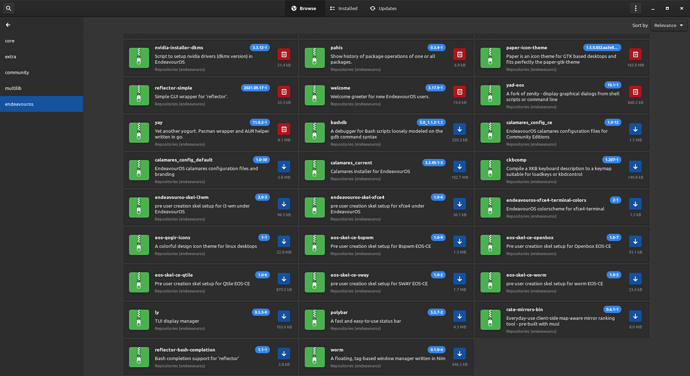
Task: Install rate-mirrors-bin with the download button
Action: pos(635,317)
